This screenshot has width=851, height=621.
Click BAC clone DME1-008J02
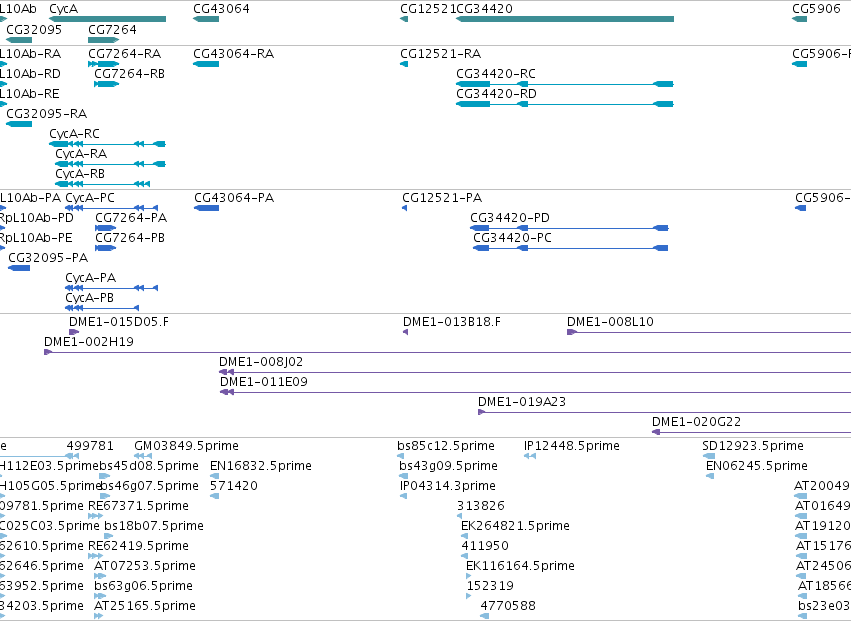click(261, 363)
